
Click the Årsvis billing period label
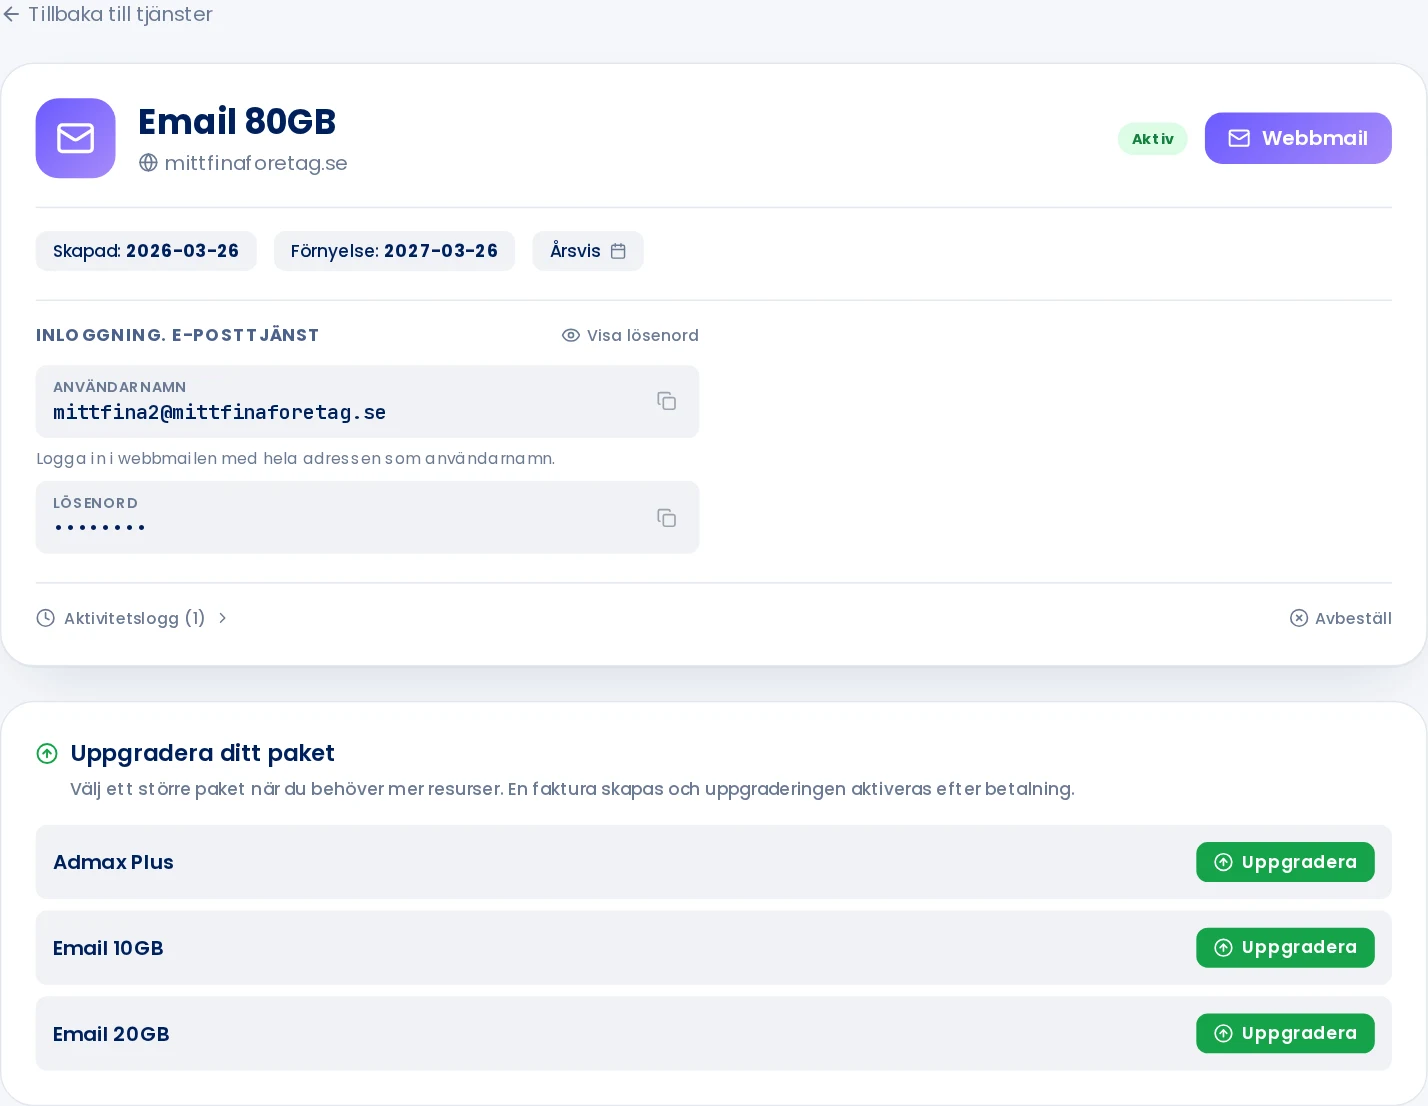pos(575,251)
